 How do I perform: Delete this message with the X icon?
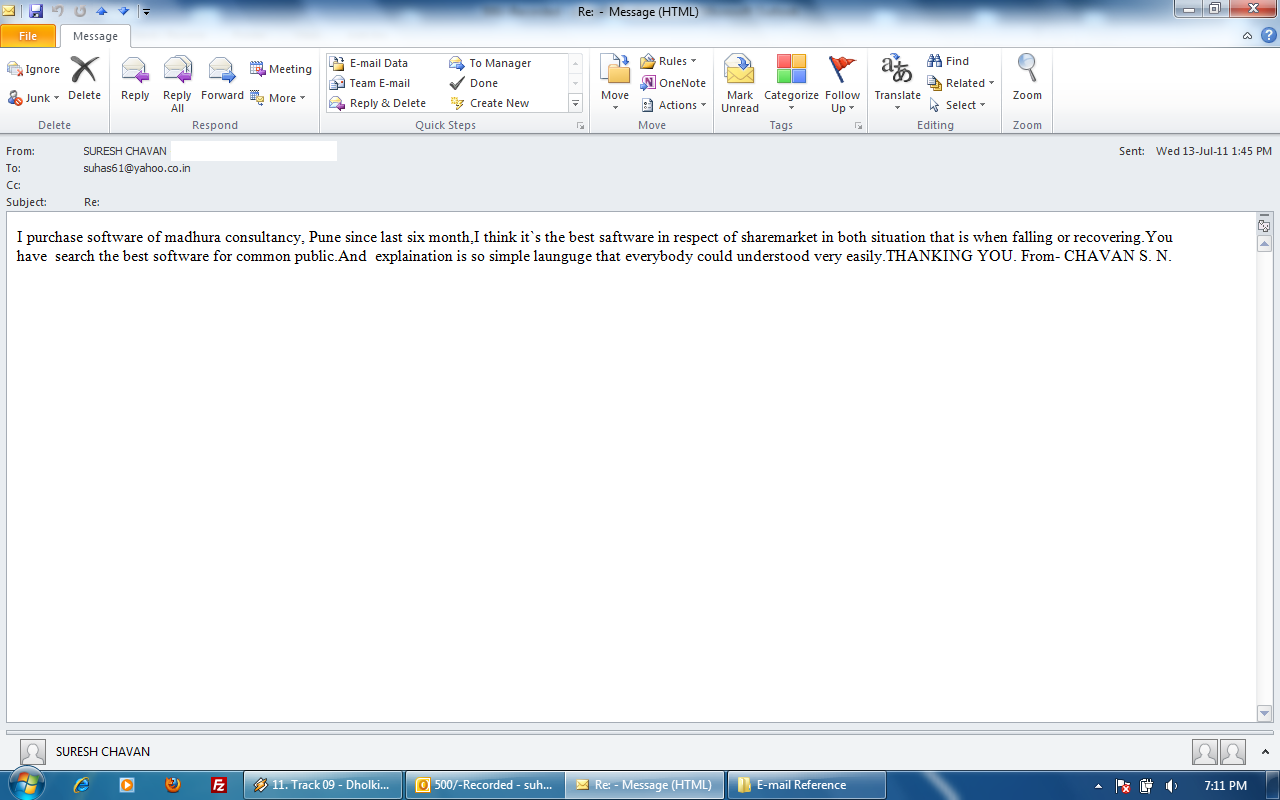84,79
